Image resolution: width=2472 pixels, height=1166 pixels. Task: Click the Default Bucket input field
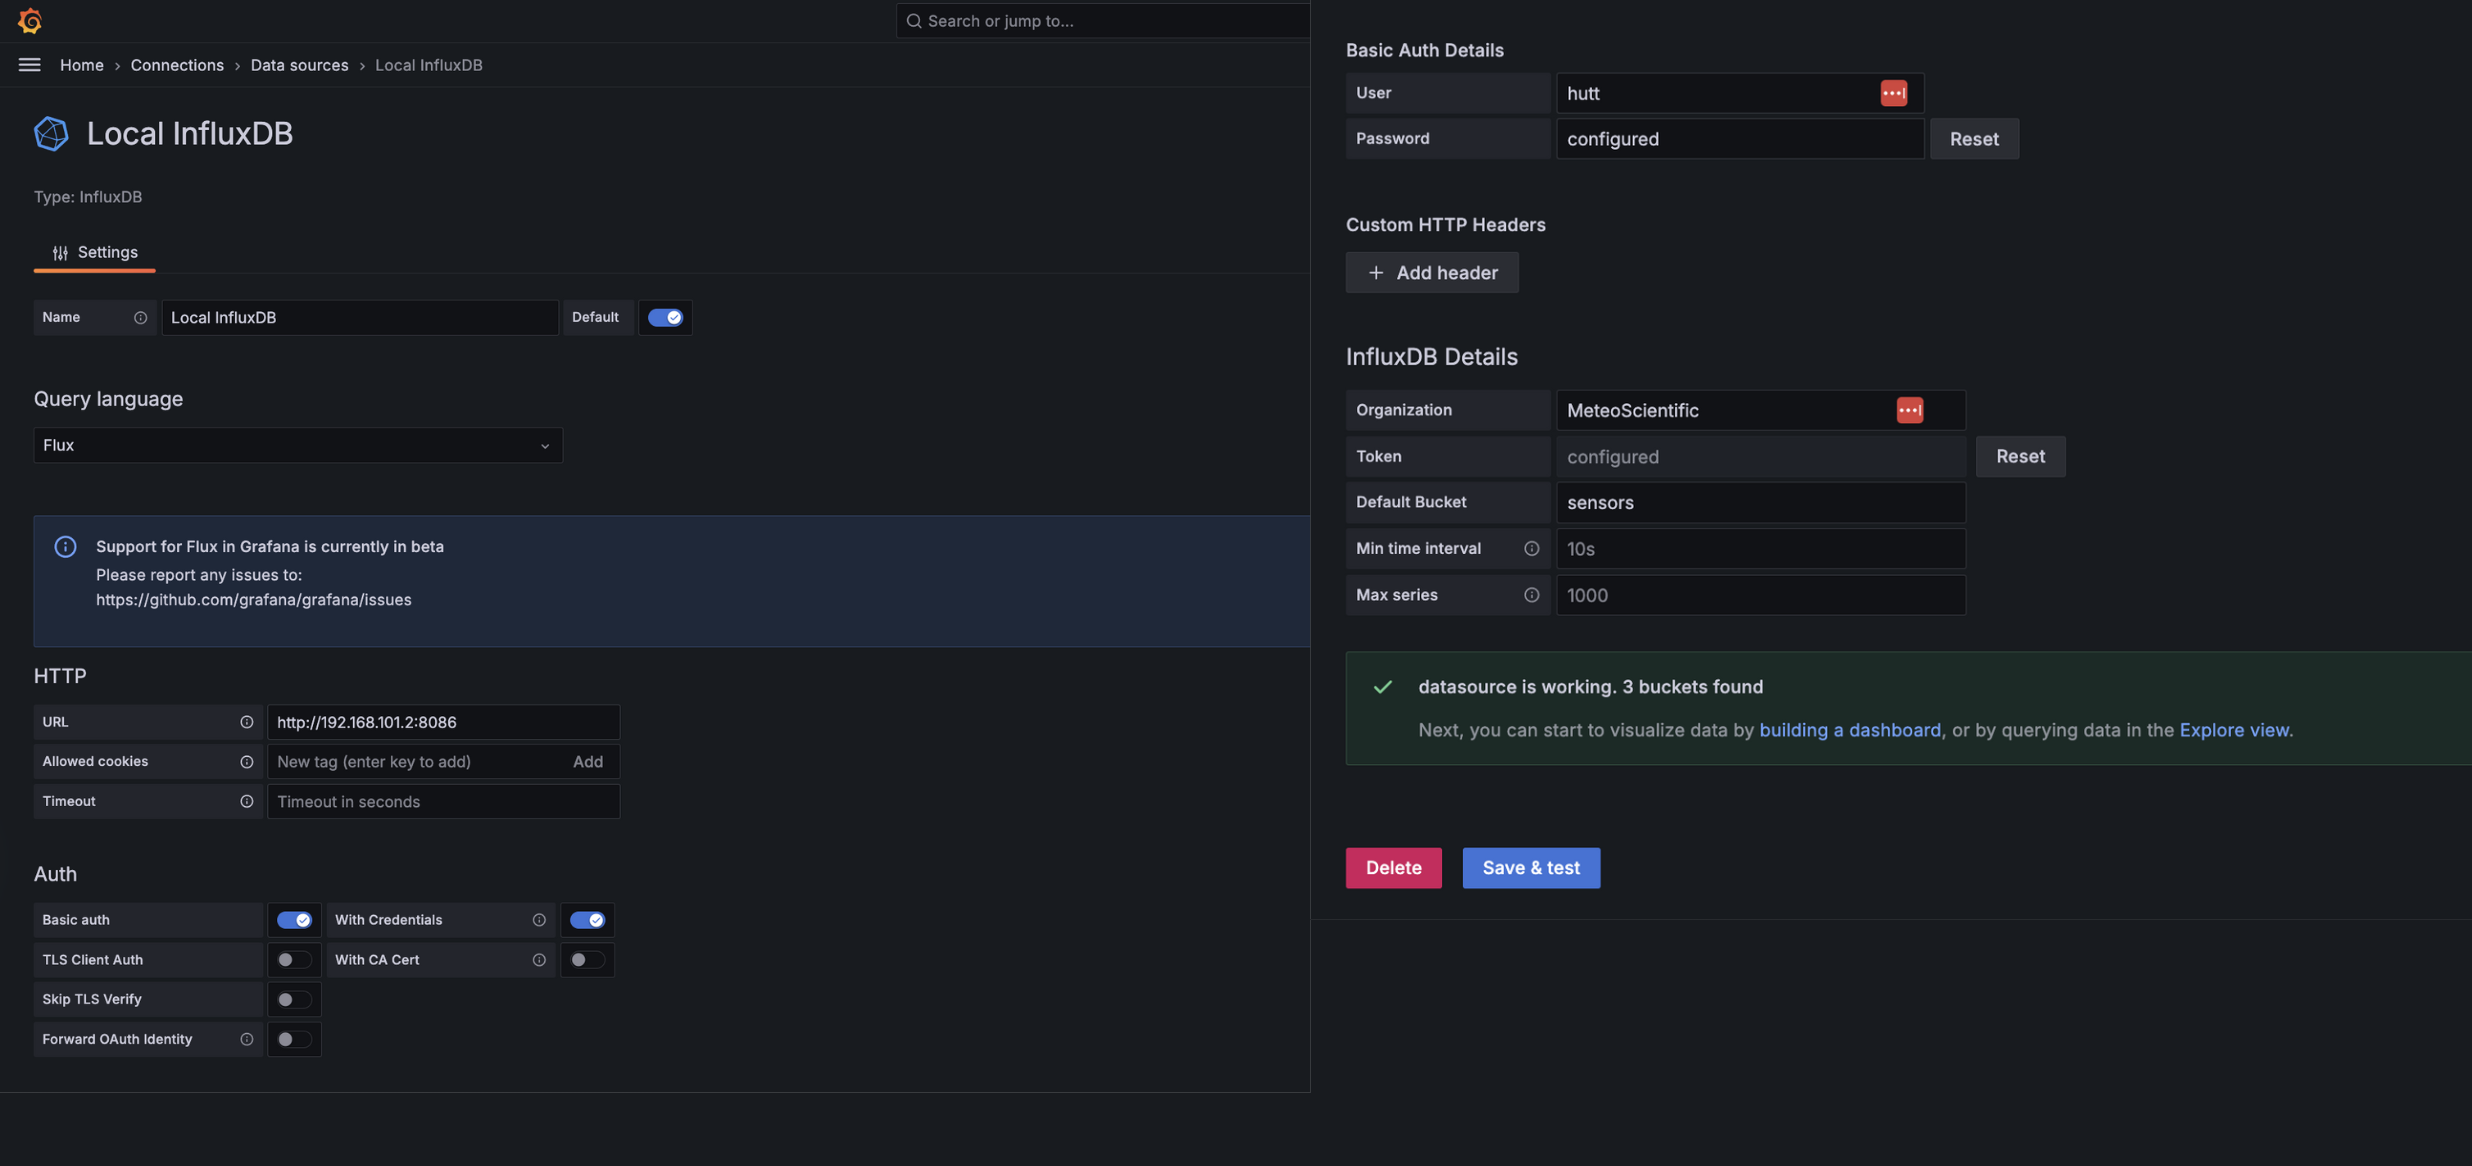point(1761,502)
